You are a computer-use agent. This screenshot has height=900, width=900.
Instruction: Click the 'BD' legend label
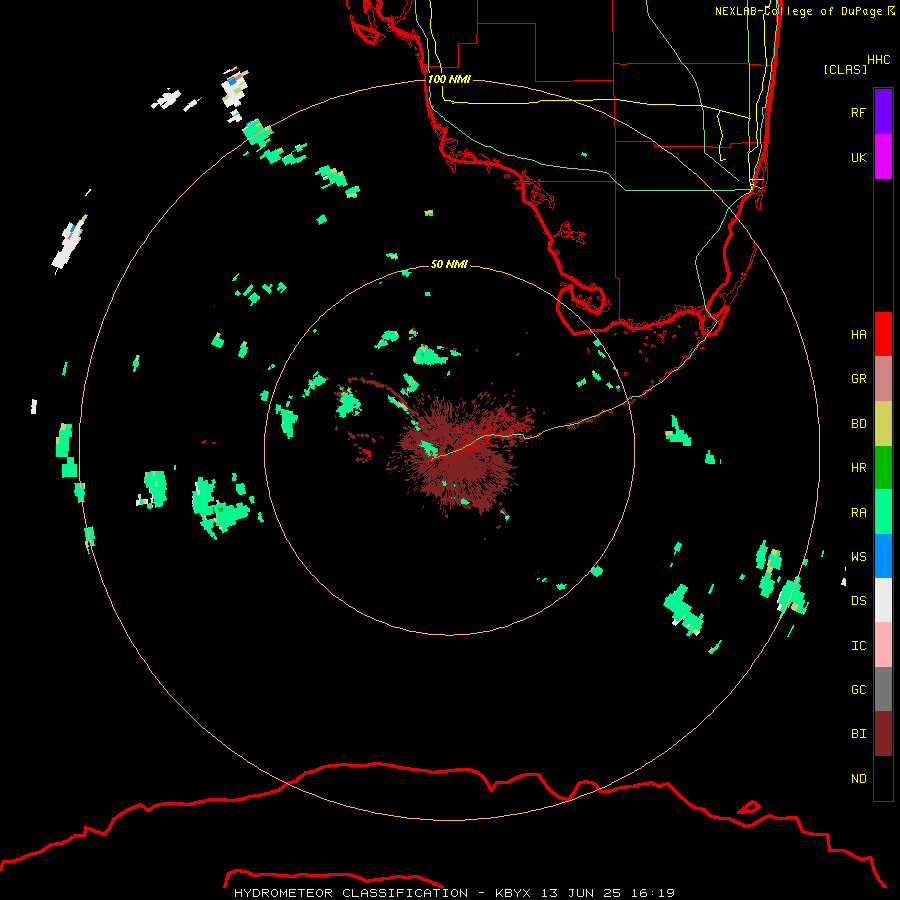click(x=858, y=424)
